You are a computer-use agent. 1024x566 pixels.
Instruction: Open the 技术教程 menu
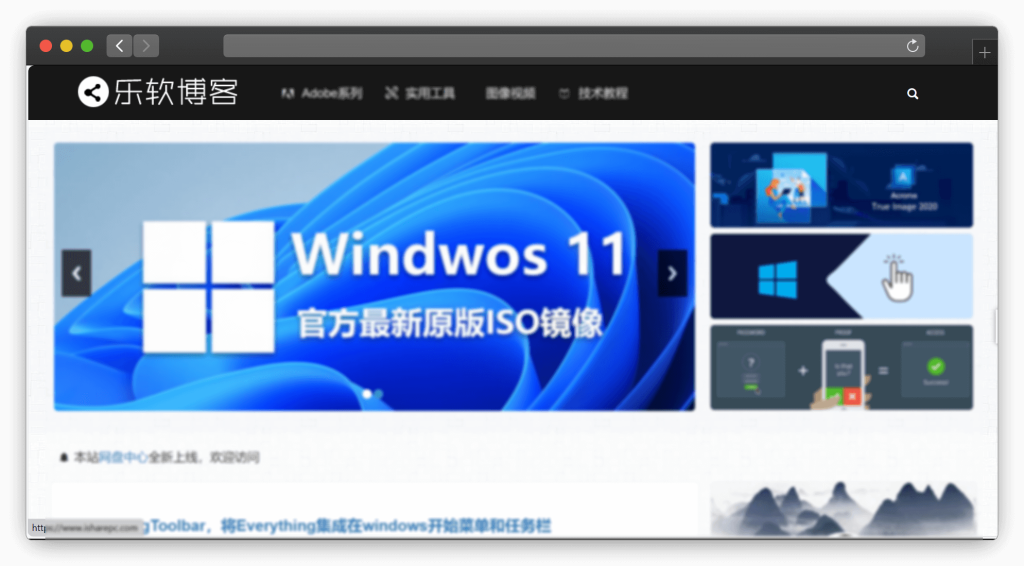click(x=594, y=93)
